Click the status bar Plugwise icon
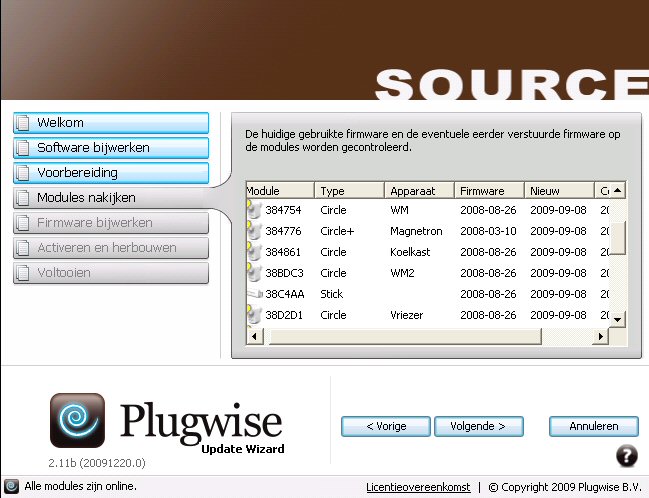 tap(11, 486)
